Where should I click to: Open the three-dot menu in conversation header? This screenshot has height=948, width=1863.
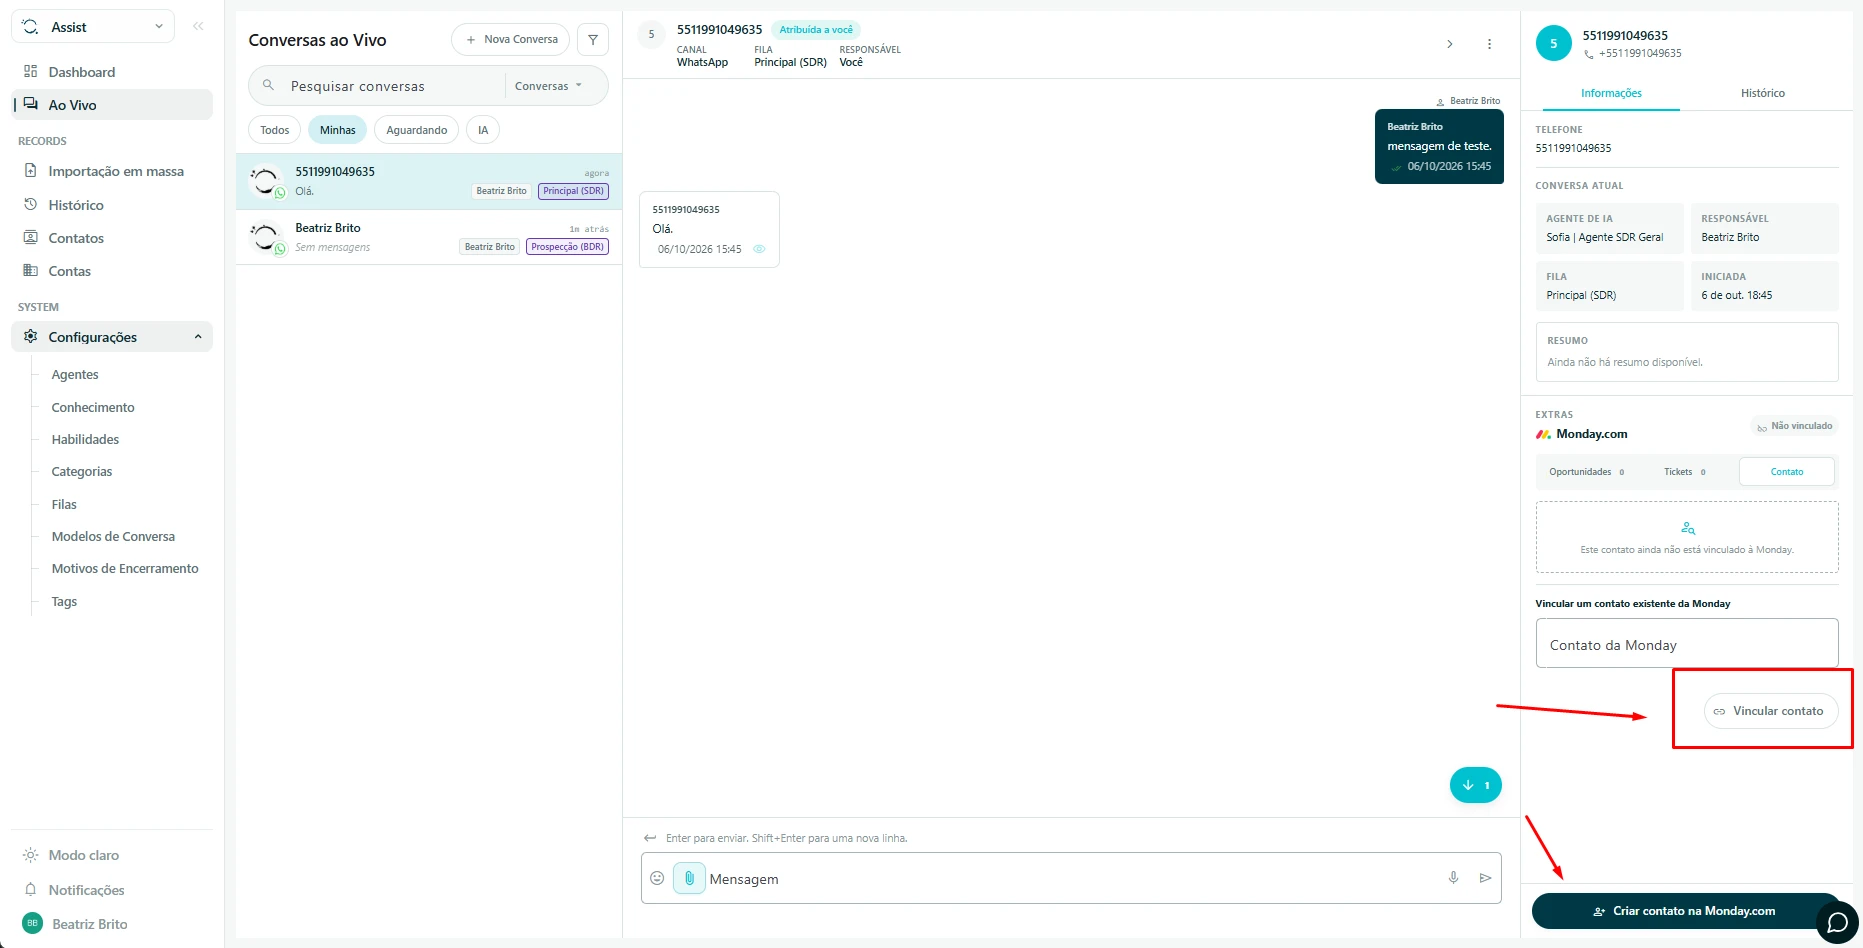(x=1489, y=44)
